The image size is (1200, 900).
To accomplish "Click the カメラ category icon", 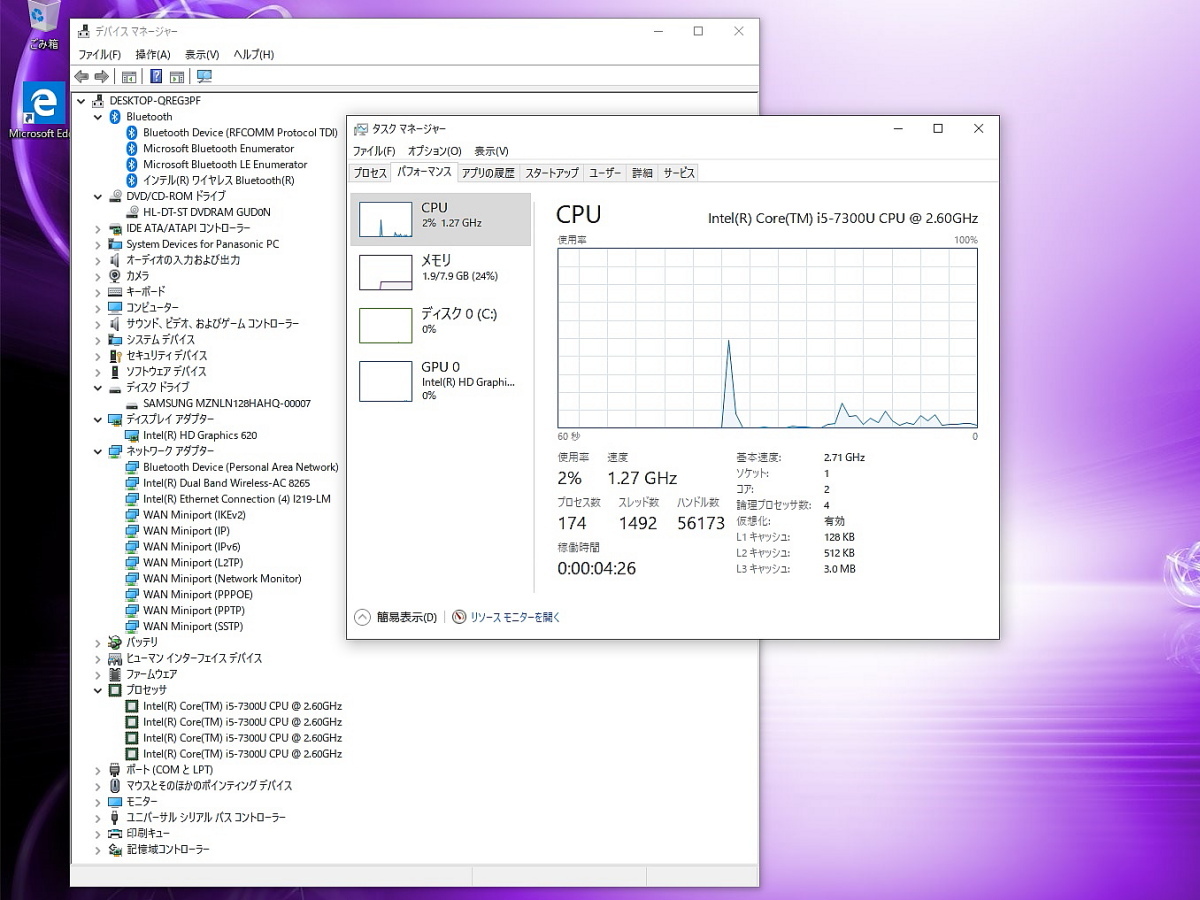I will [x=115, y=276].
